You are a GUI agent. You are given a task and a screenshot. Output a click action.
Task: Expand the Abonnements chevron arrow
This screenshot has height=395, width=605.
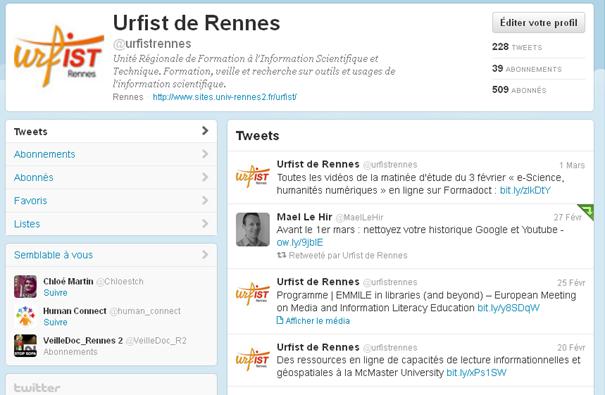tap(205, 154)
